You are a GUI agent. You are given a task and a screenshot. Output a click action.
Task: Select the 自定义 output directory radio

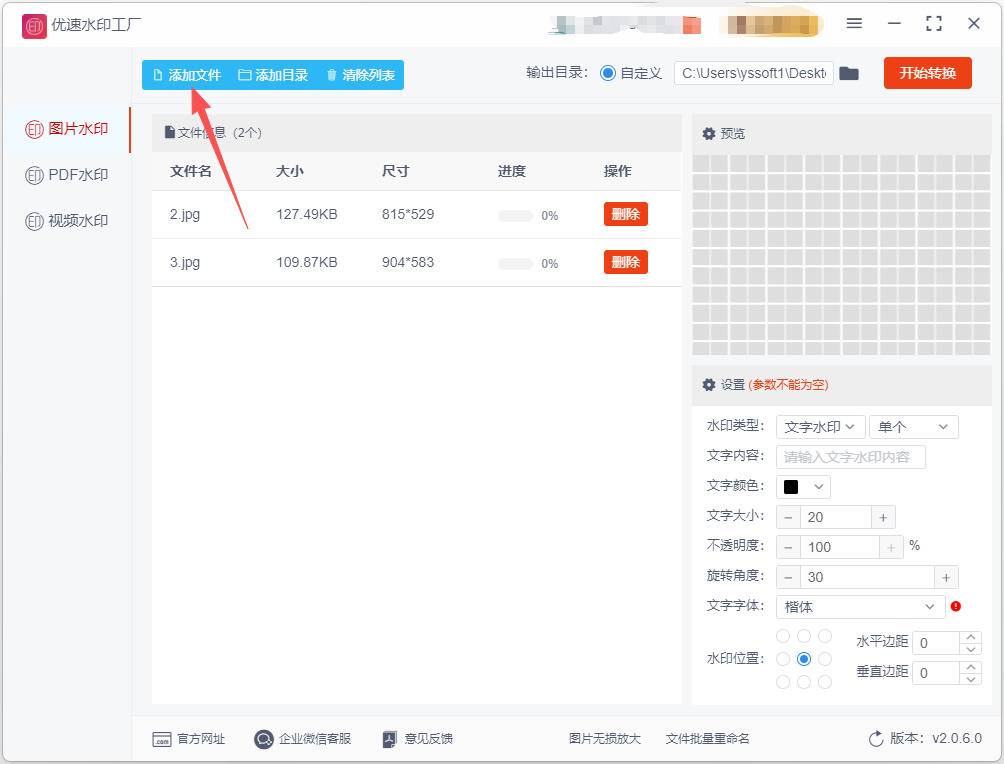pos(608,74)
